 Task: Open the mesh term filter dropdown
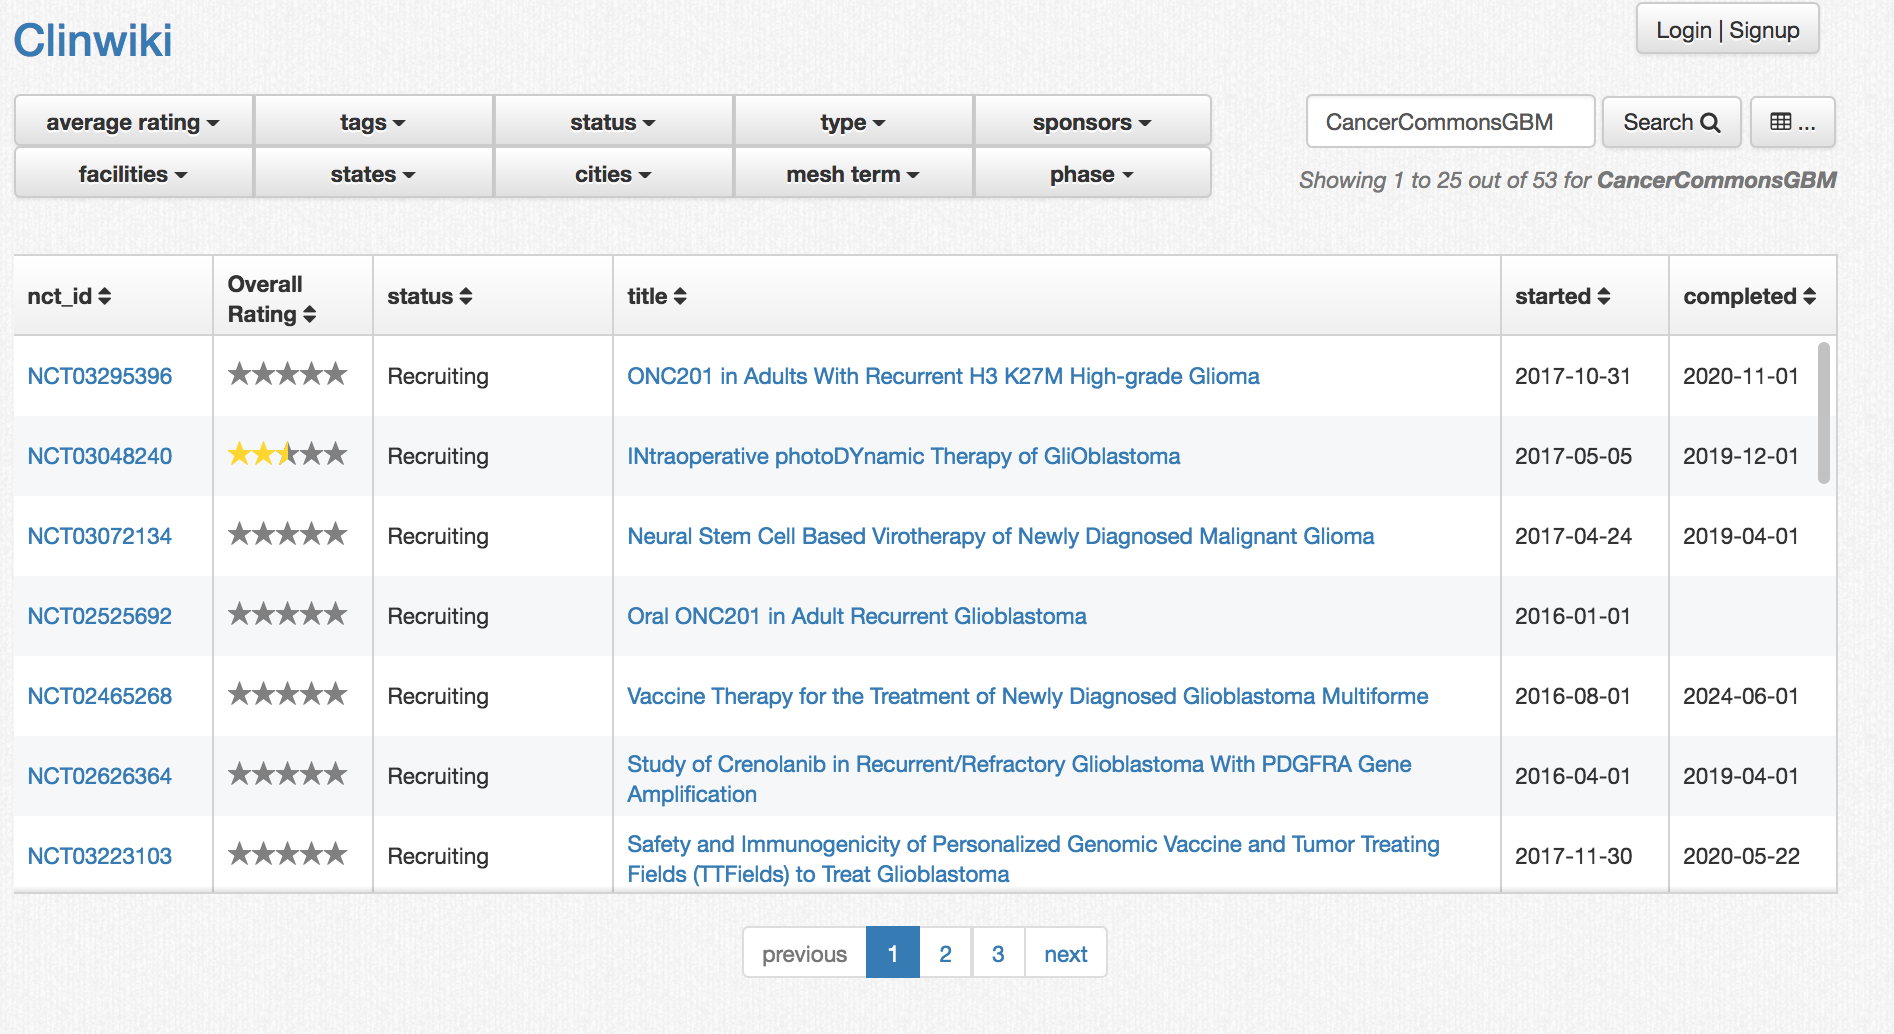pos(853,174)
